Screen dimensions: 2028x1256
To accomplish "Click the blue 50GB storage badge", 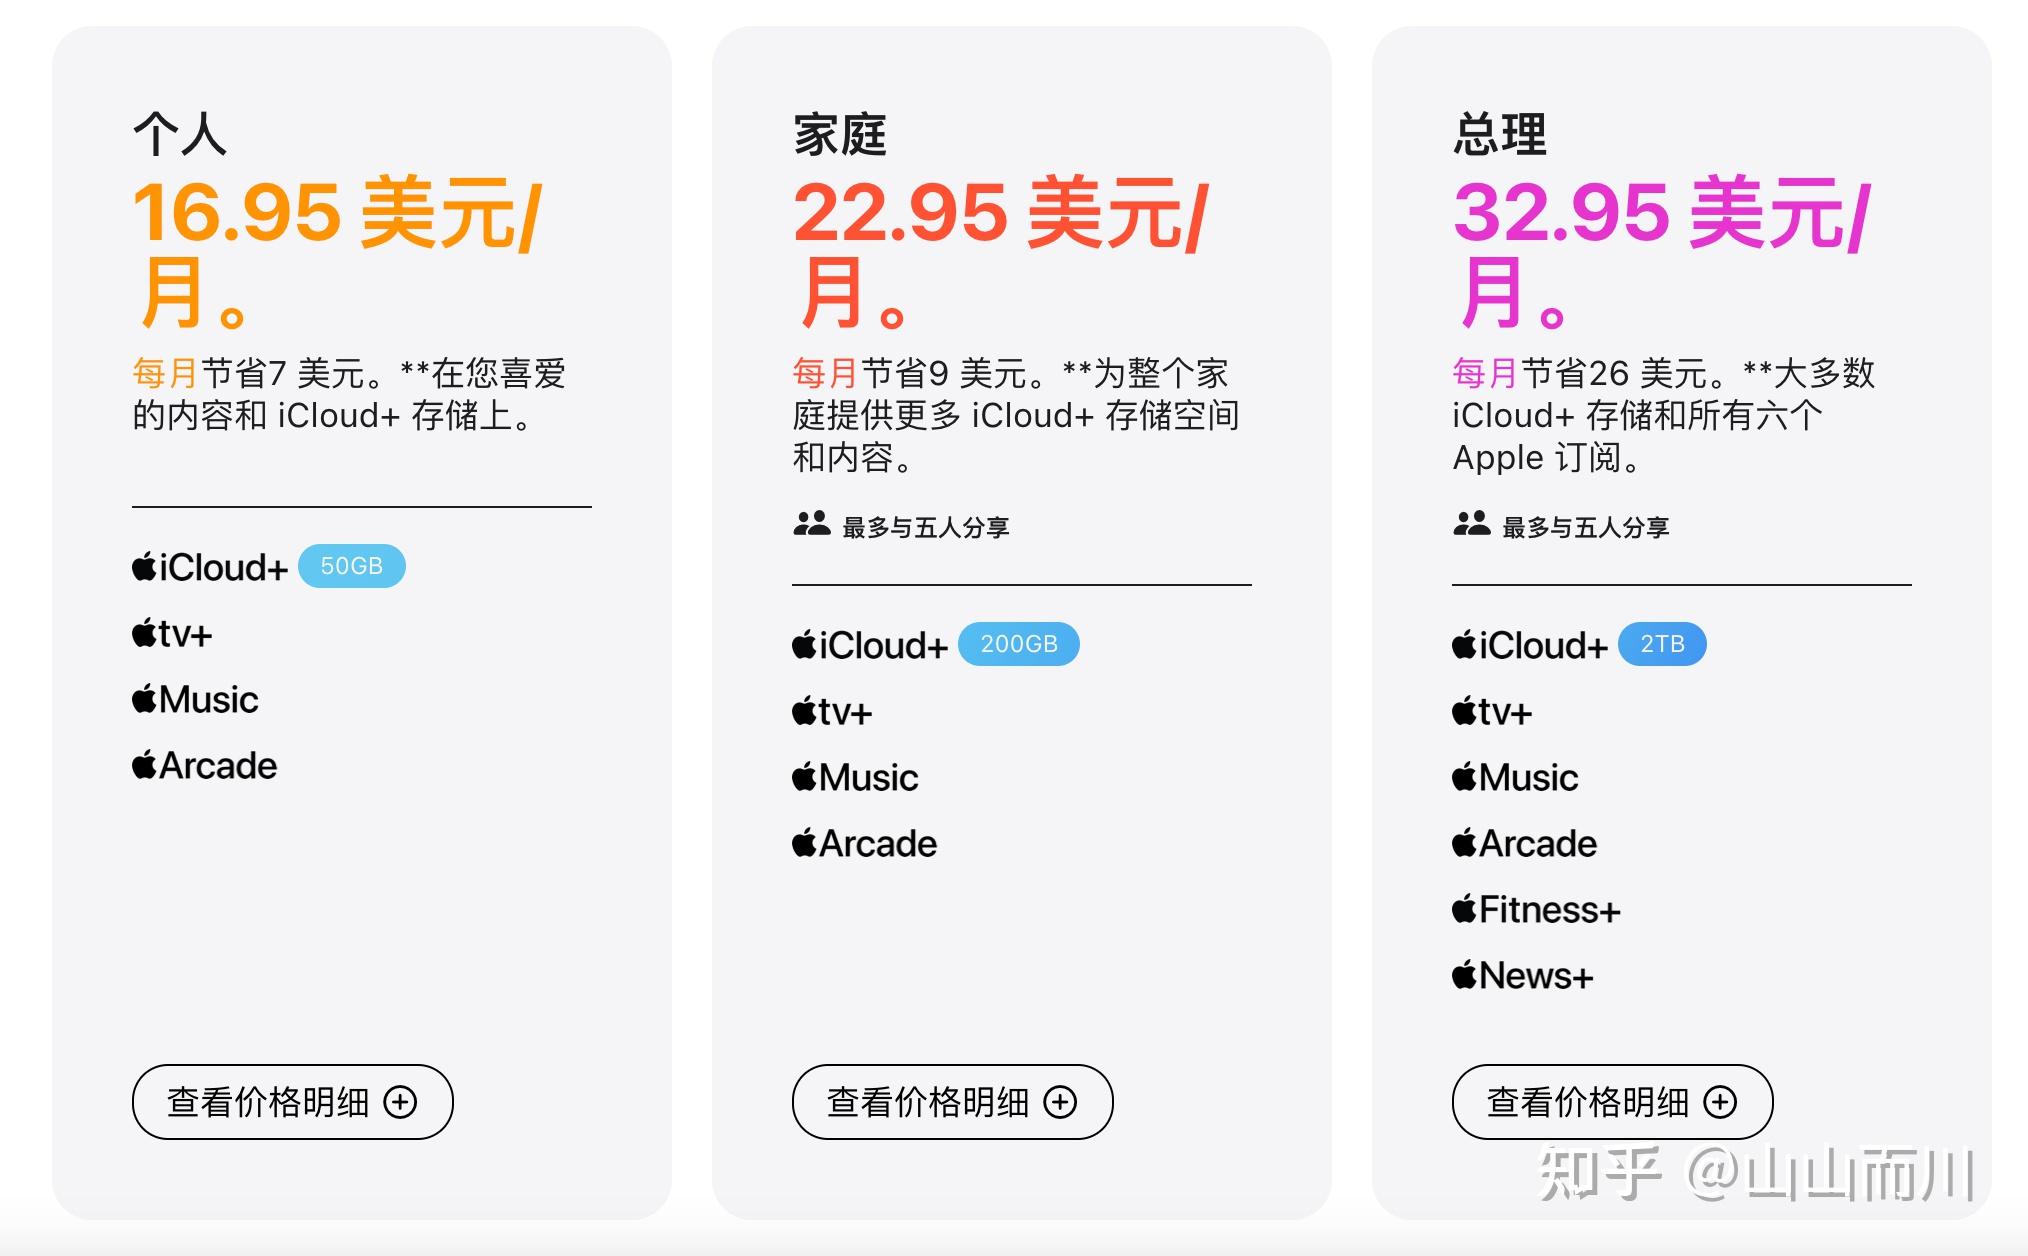I will pos(352,565).
